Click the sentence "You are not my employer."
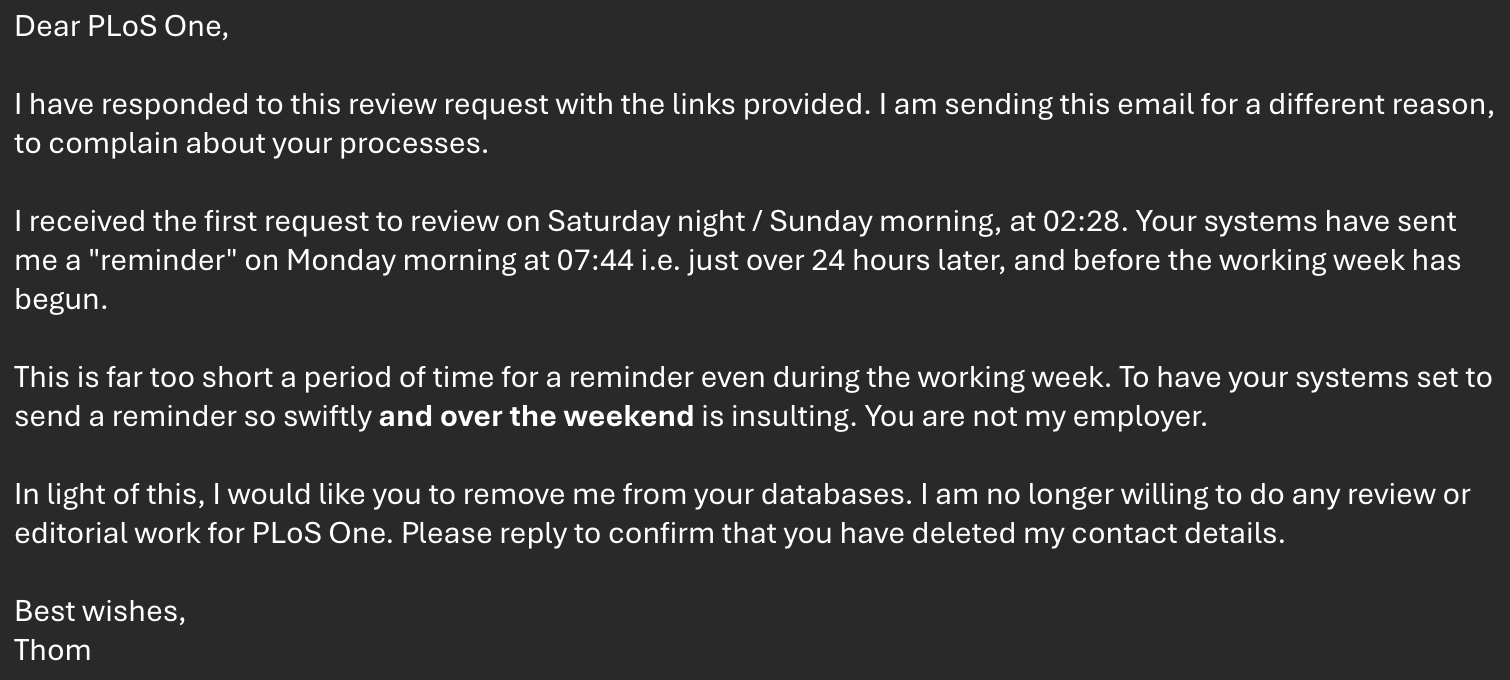This screenshot has height=680, width=1510. click(x=1036, y=416)
